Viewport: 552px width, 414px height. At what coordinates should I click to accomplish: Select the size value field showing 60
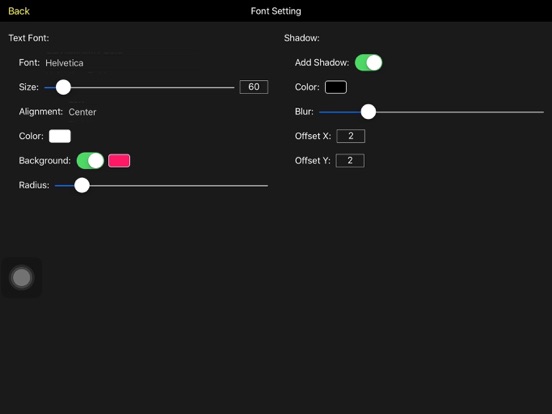pos(254,87)
